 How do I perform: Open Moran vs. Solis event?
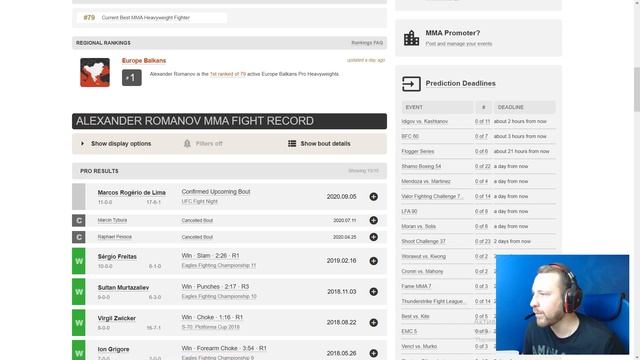418,227
